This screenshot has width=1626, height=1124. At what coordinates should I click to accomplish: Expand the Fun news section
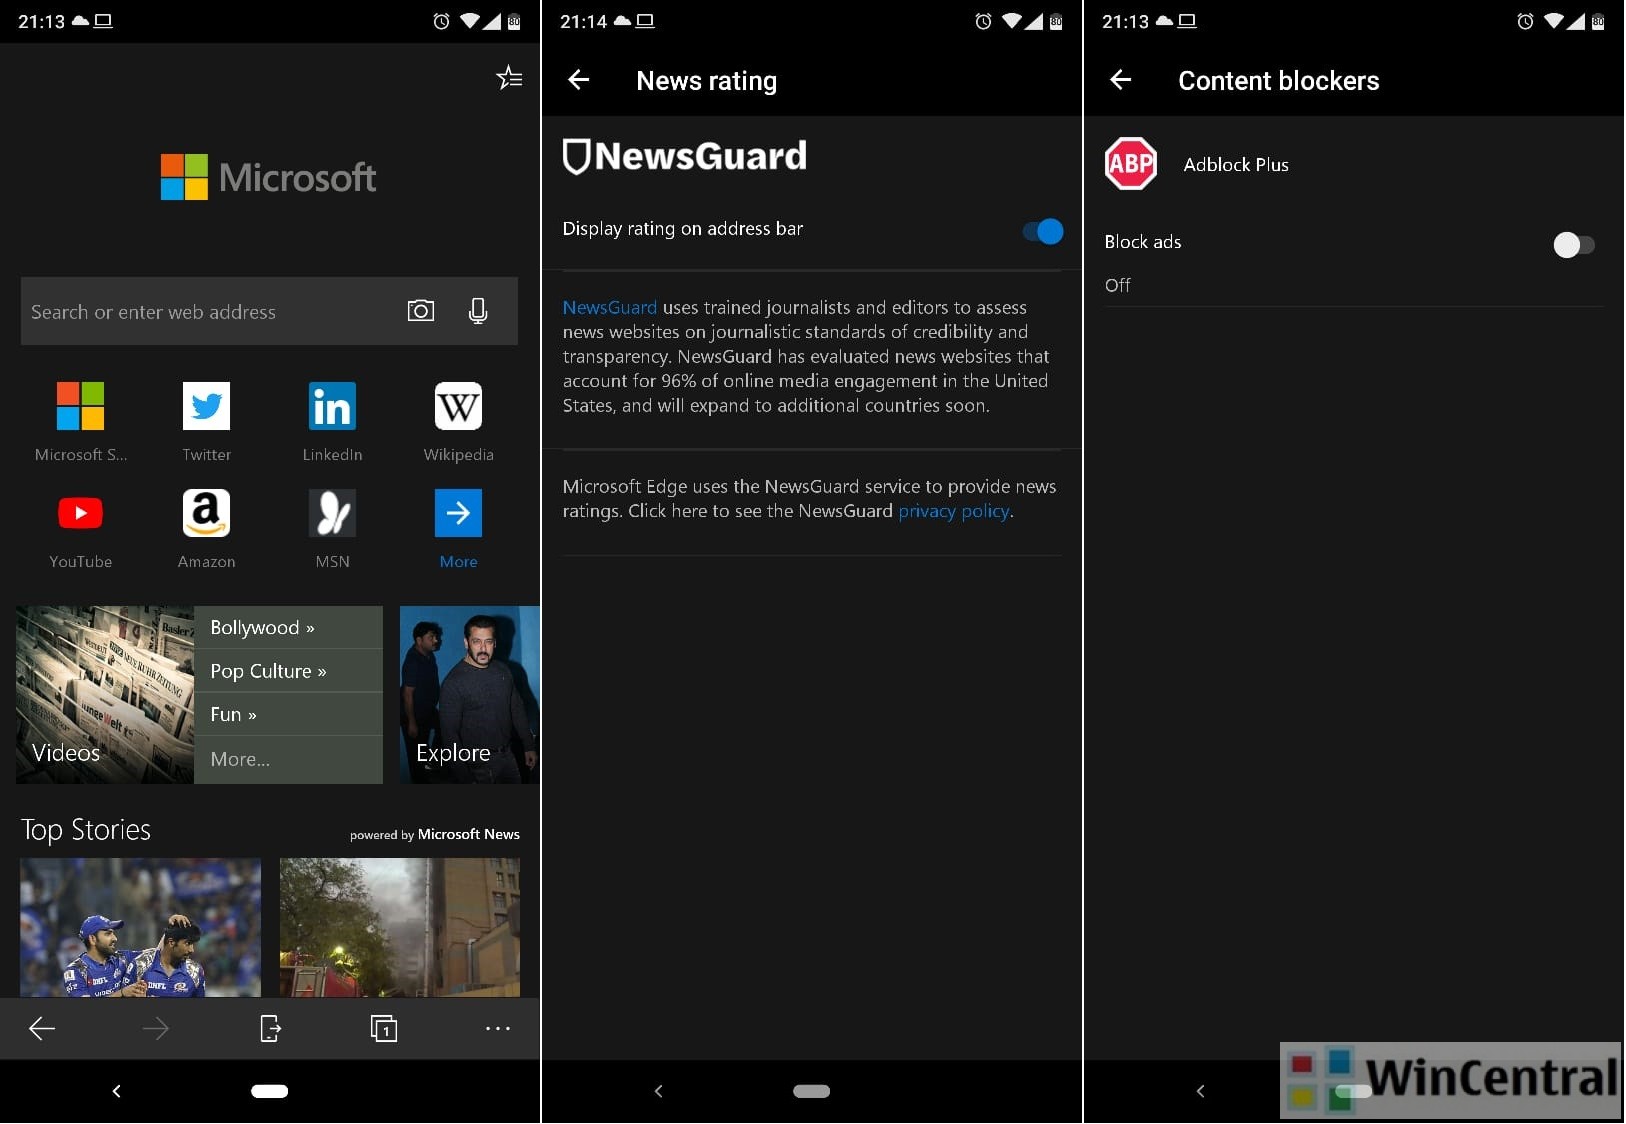click(x=233, y=714)
